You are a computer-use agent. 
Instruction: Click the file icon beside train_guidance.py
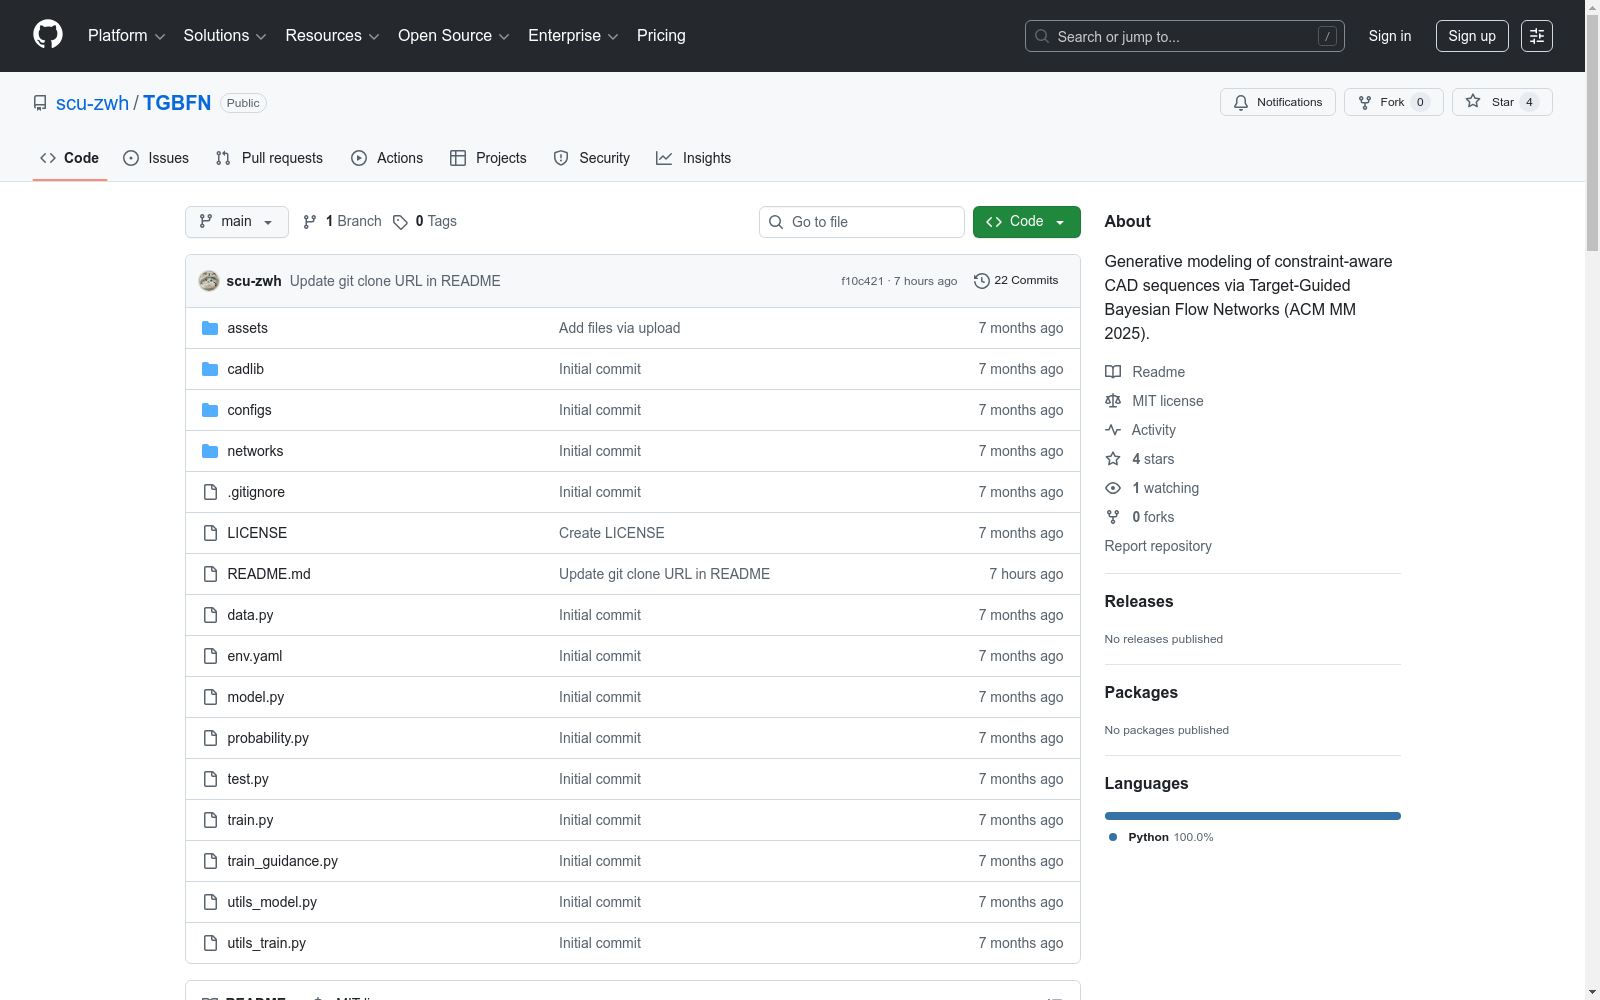pos(210,861)
